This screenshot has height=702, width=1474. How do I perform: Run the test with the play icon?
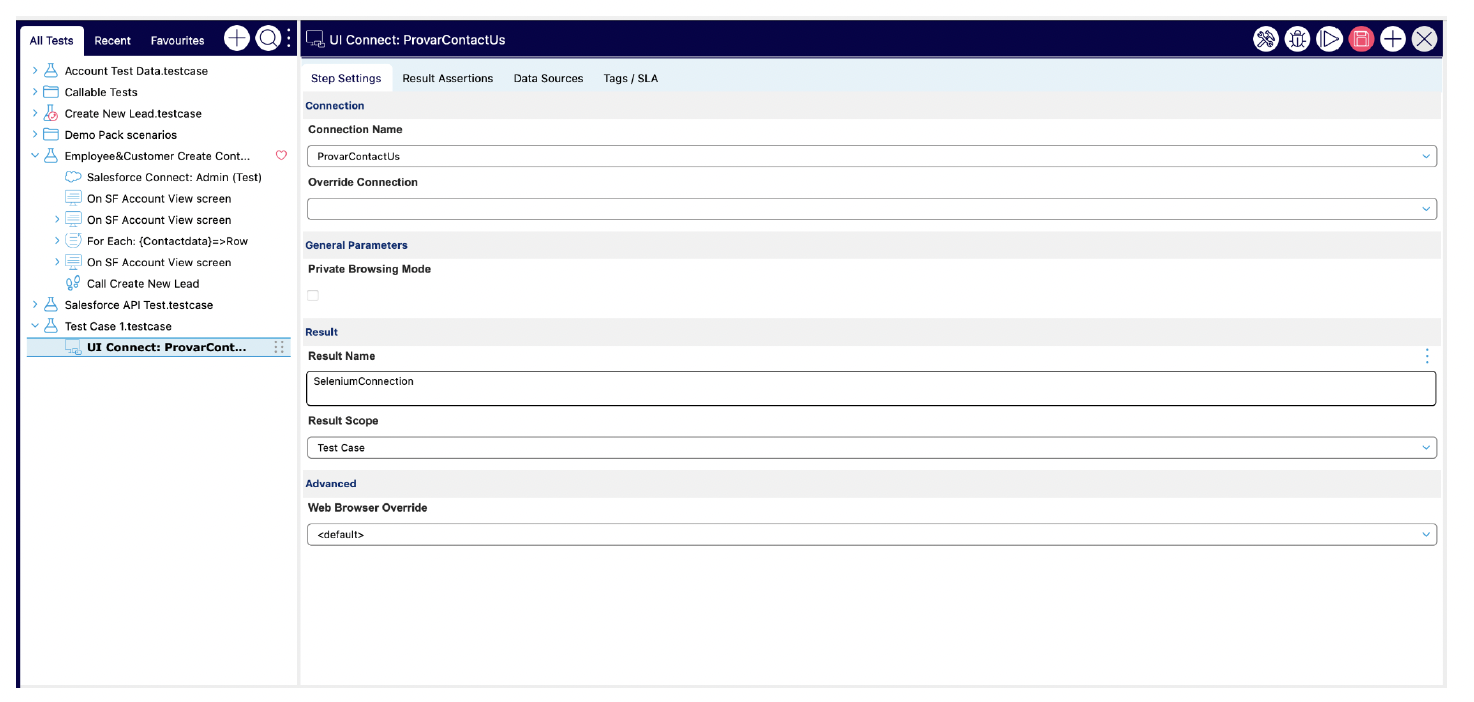[x=1329, y=39]
